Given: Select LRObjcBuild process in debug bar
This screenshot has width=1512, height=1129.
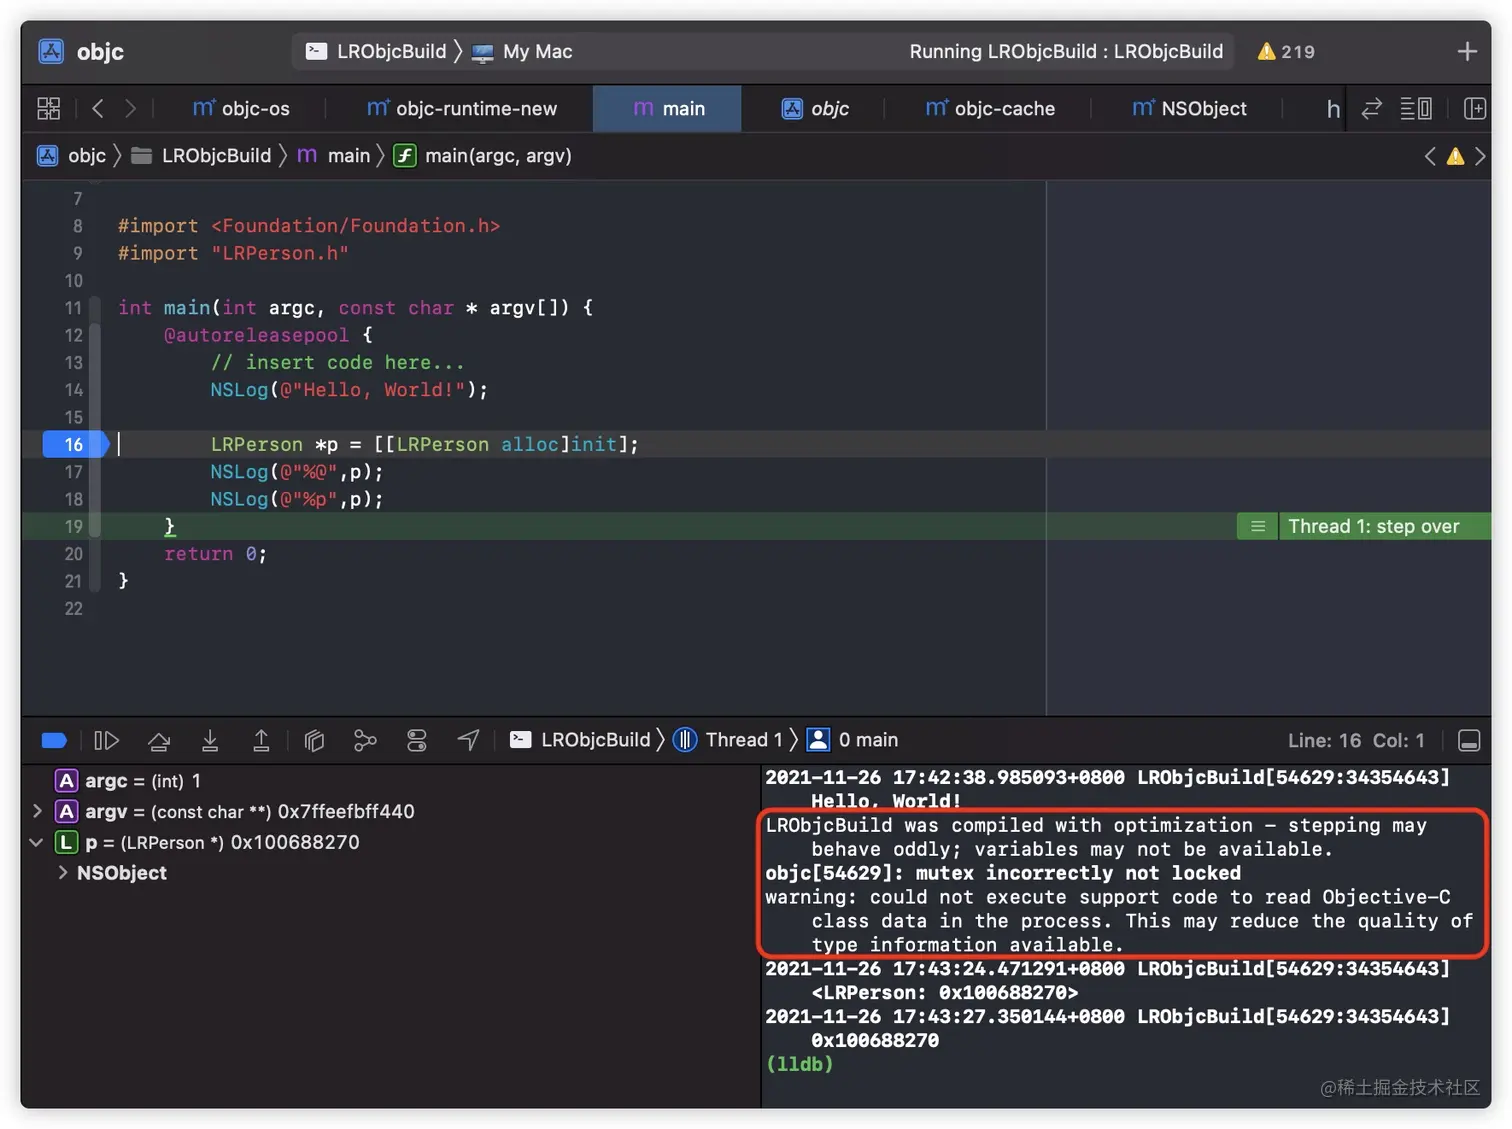Looking at the screenshot, I should click(x=580, y=740).
